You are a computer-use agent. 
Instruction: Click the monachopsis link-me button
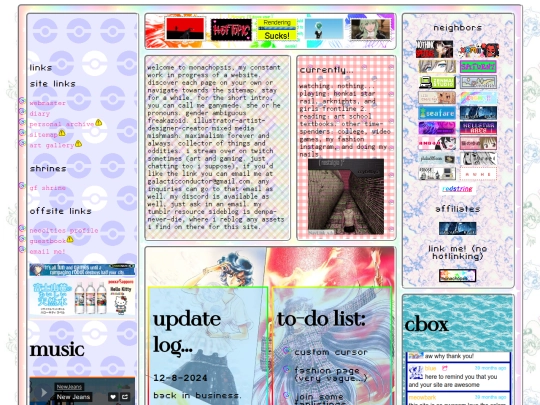[457, 276]
